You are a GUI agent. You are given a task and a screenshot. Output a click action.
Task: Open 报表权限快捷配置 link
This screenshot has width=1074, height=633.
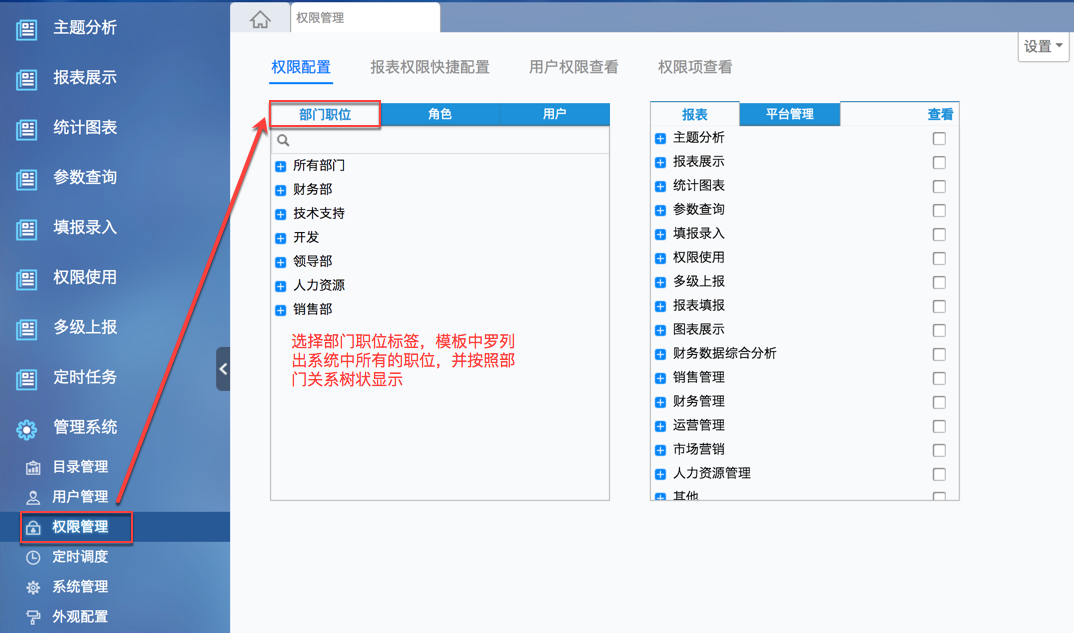click(x=430, y=67)
